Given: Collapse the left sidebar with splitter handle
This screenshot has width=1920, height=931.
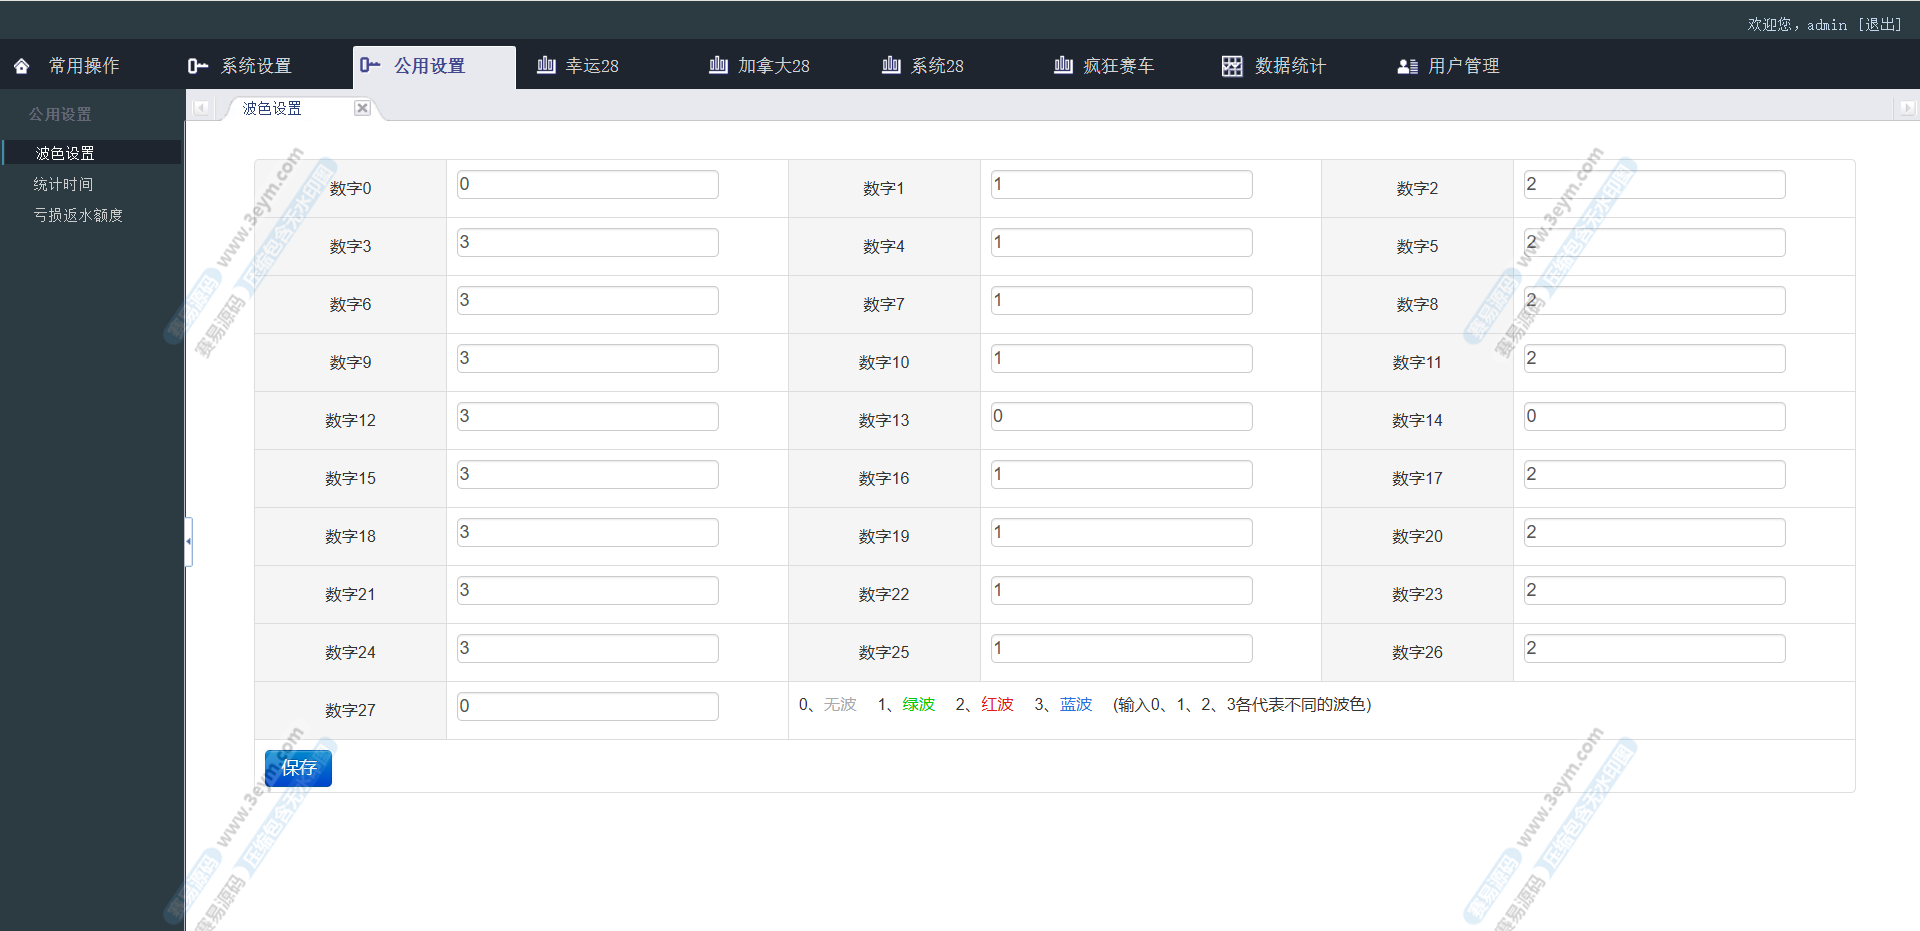Looking at the screenshot, I should (188, 541).
